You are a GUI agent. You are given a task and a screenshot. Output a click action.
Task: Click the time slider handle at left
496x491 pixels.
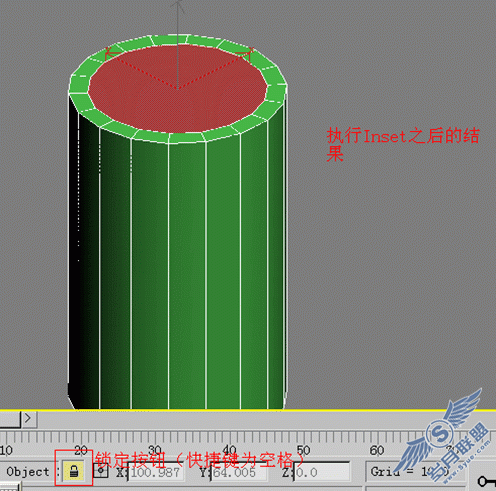tap(10, 418)
